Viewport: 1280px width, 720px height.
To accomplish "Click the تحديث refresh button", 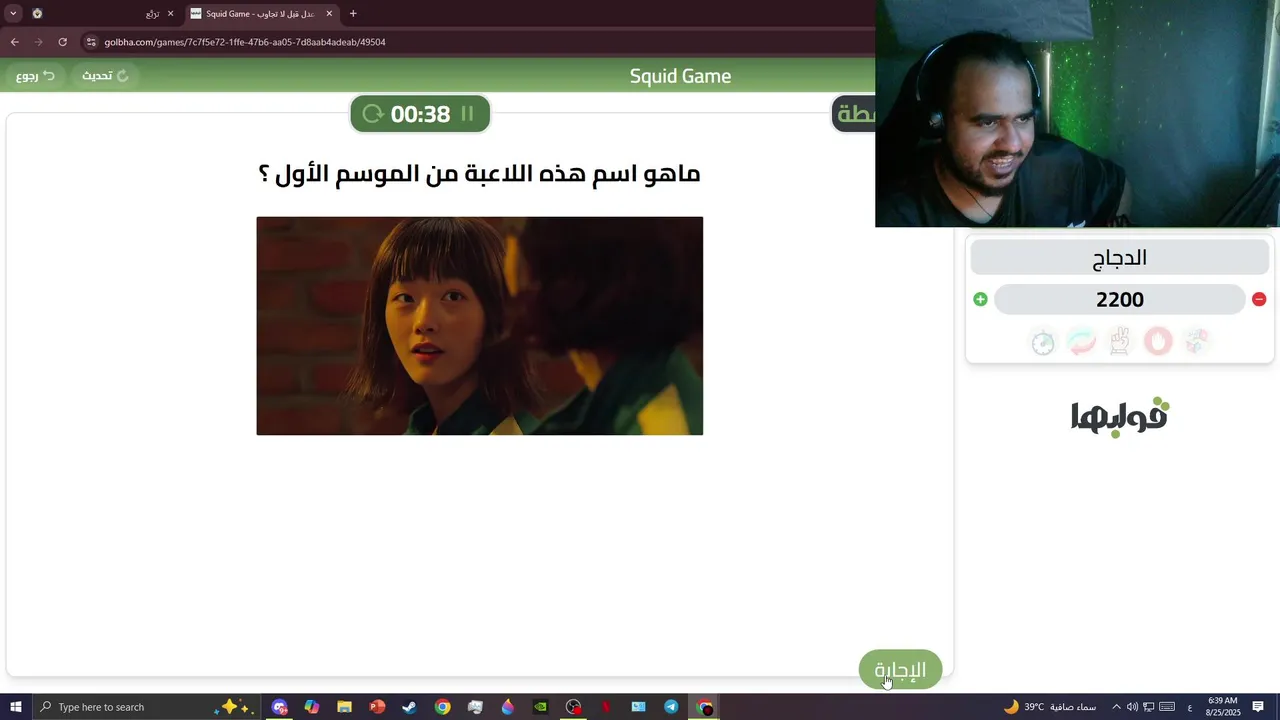I will click(x=105, y=76).
